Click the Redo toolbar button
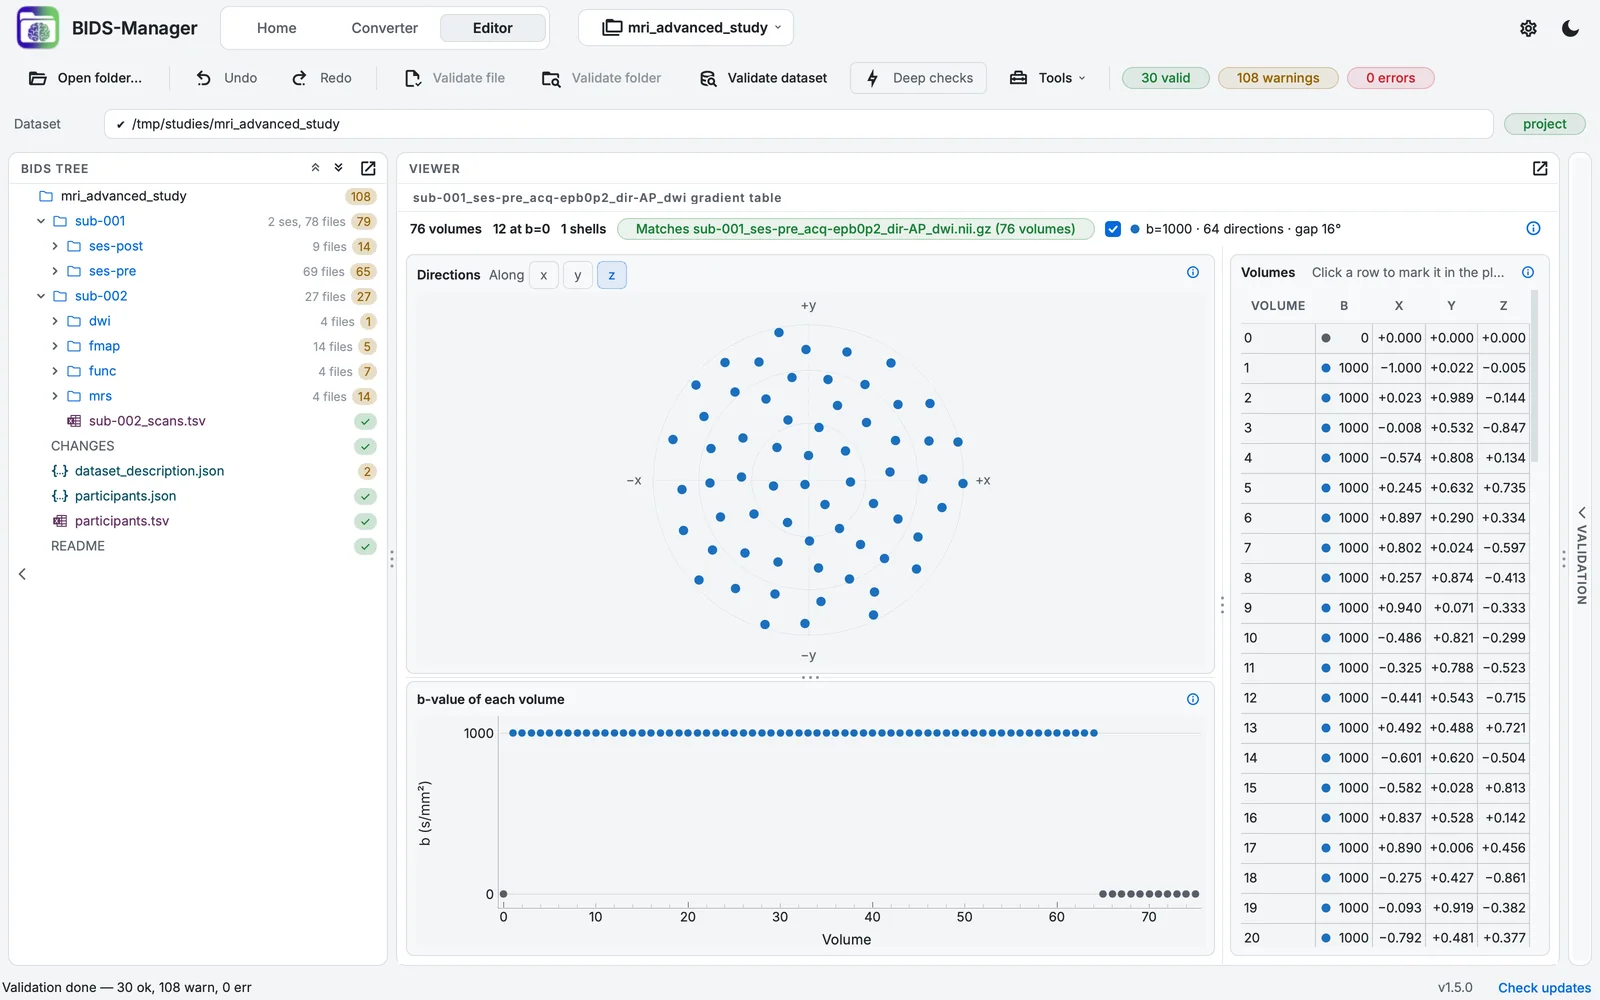The image size is (1600, 1000). [x=322, y=78]
